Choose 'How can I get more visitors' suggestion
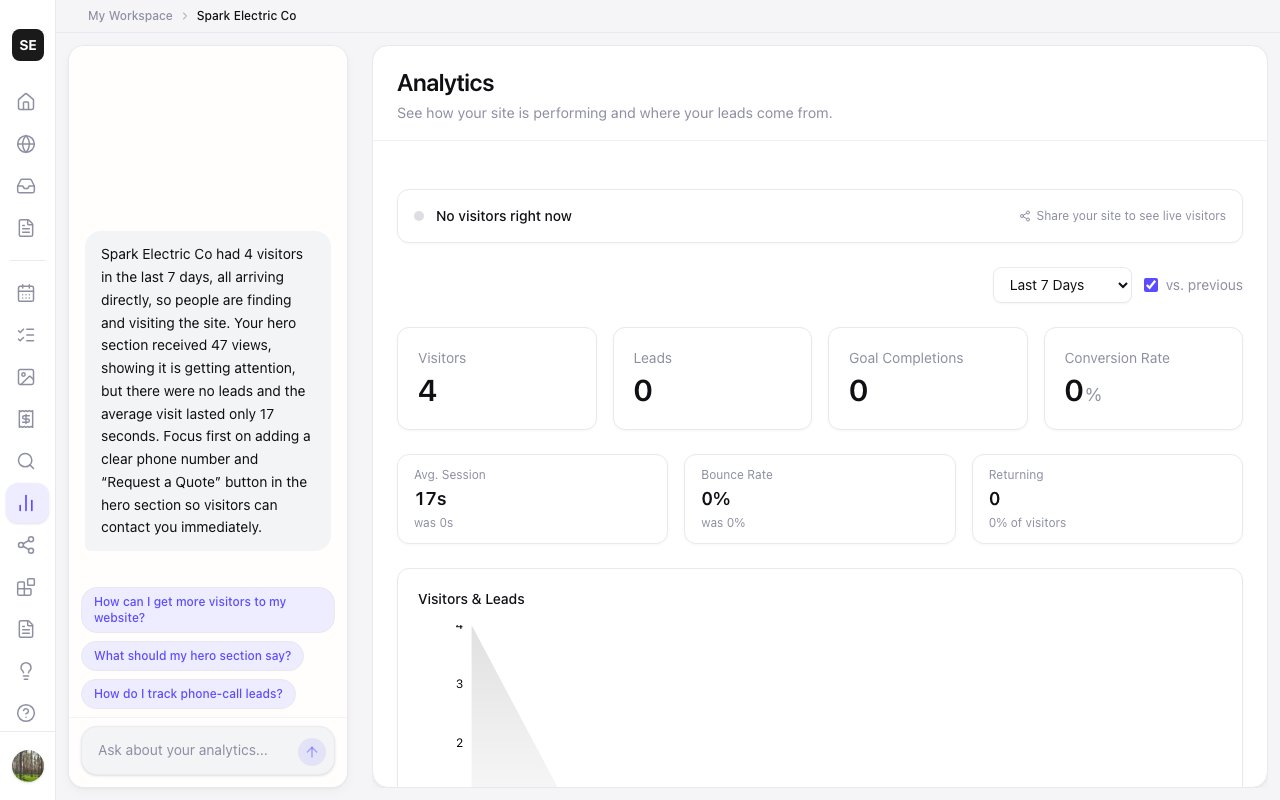 [x=207, y=610]
